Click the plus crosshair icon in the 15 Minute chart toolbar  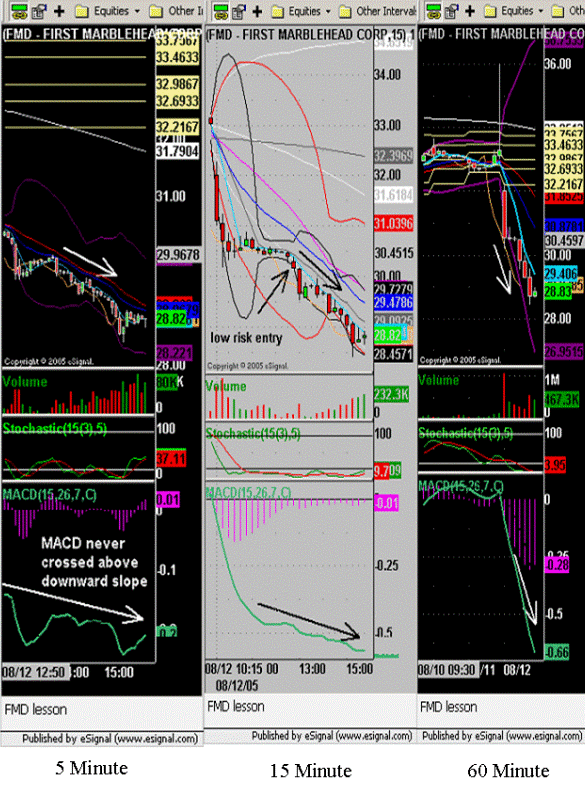(x=257, y=11)
